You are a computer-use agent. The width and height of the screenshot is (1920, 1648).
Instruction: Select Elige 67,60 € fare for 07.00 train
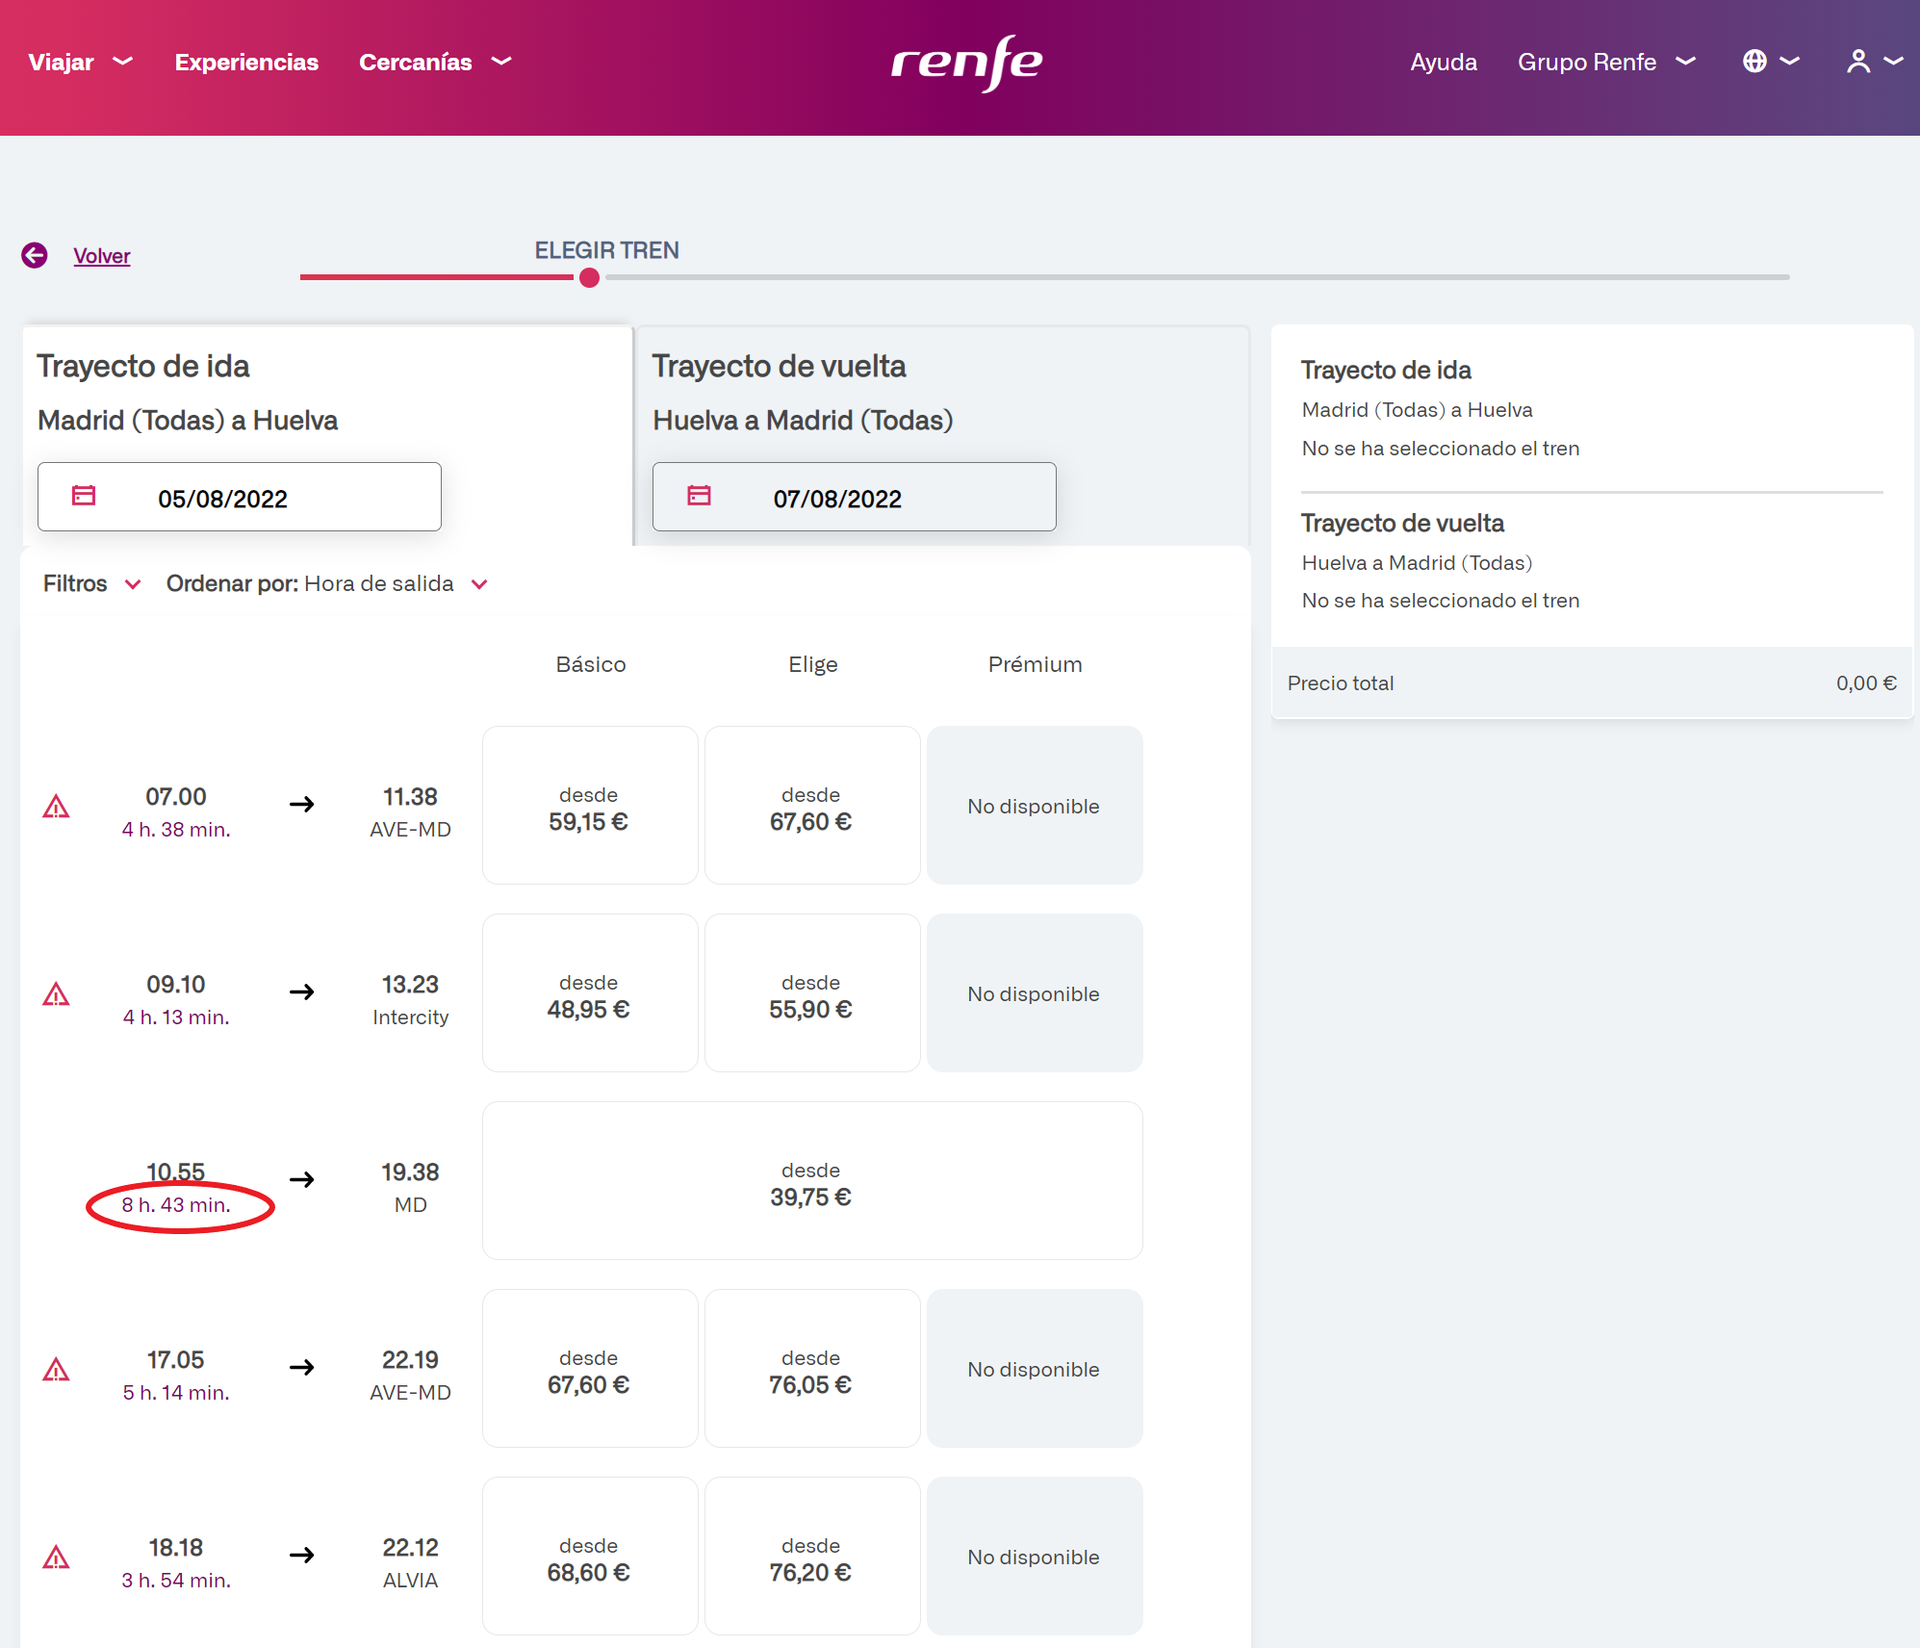pyautogui.click(x=812, y=805)
